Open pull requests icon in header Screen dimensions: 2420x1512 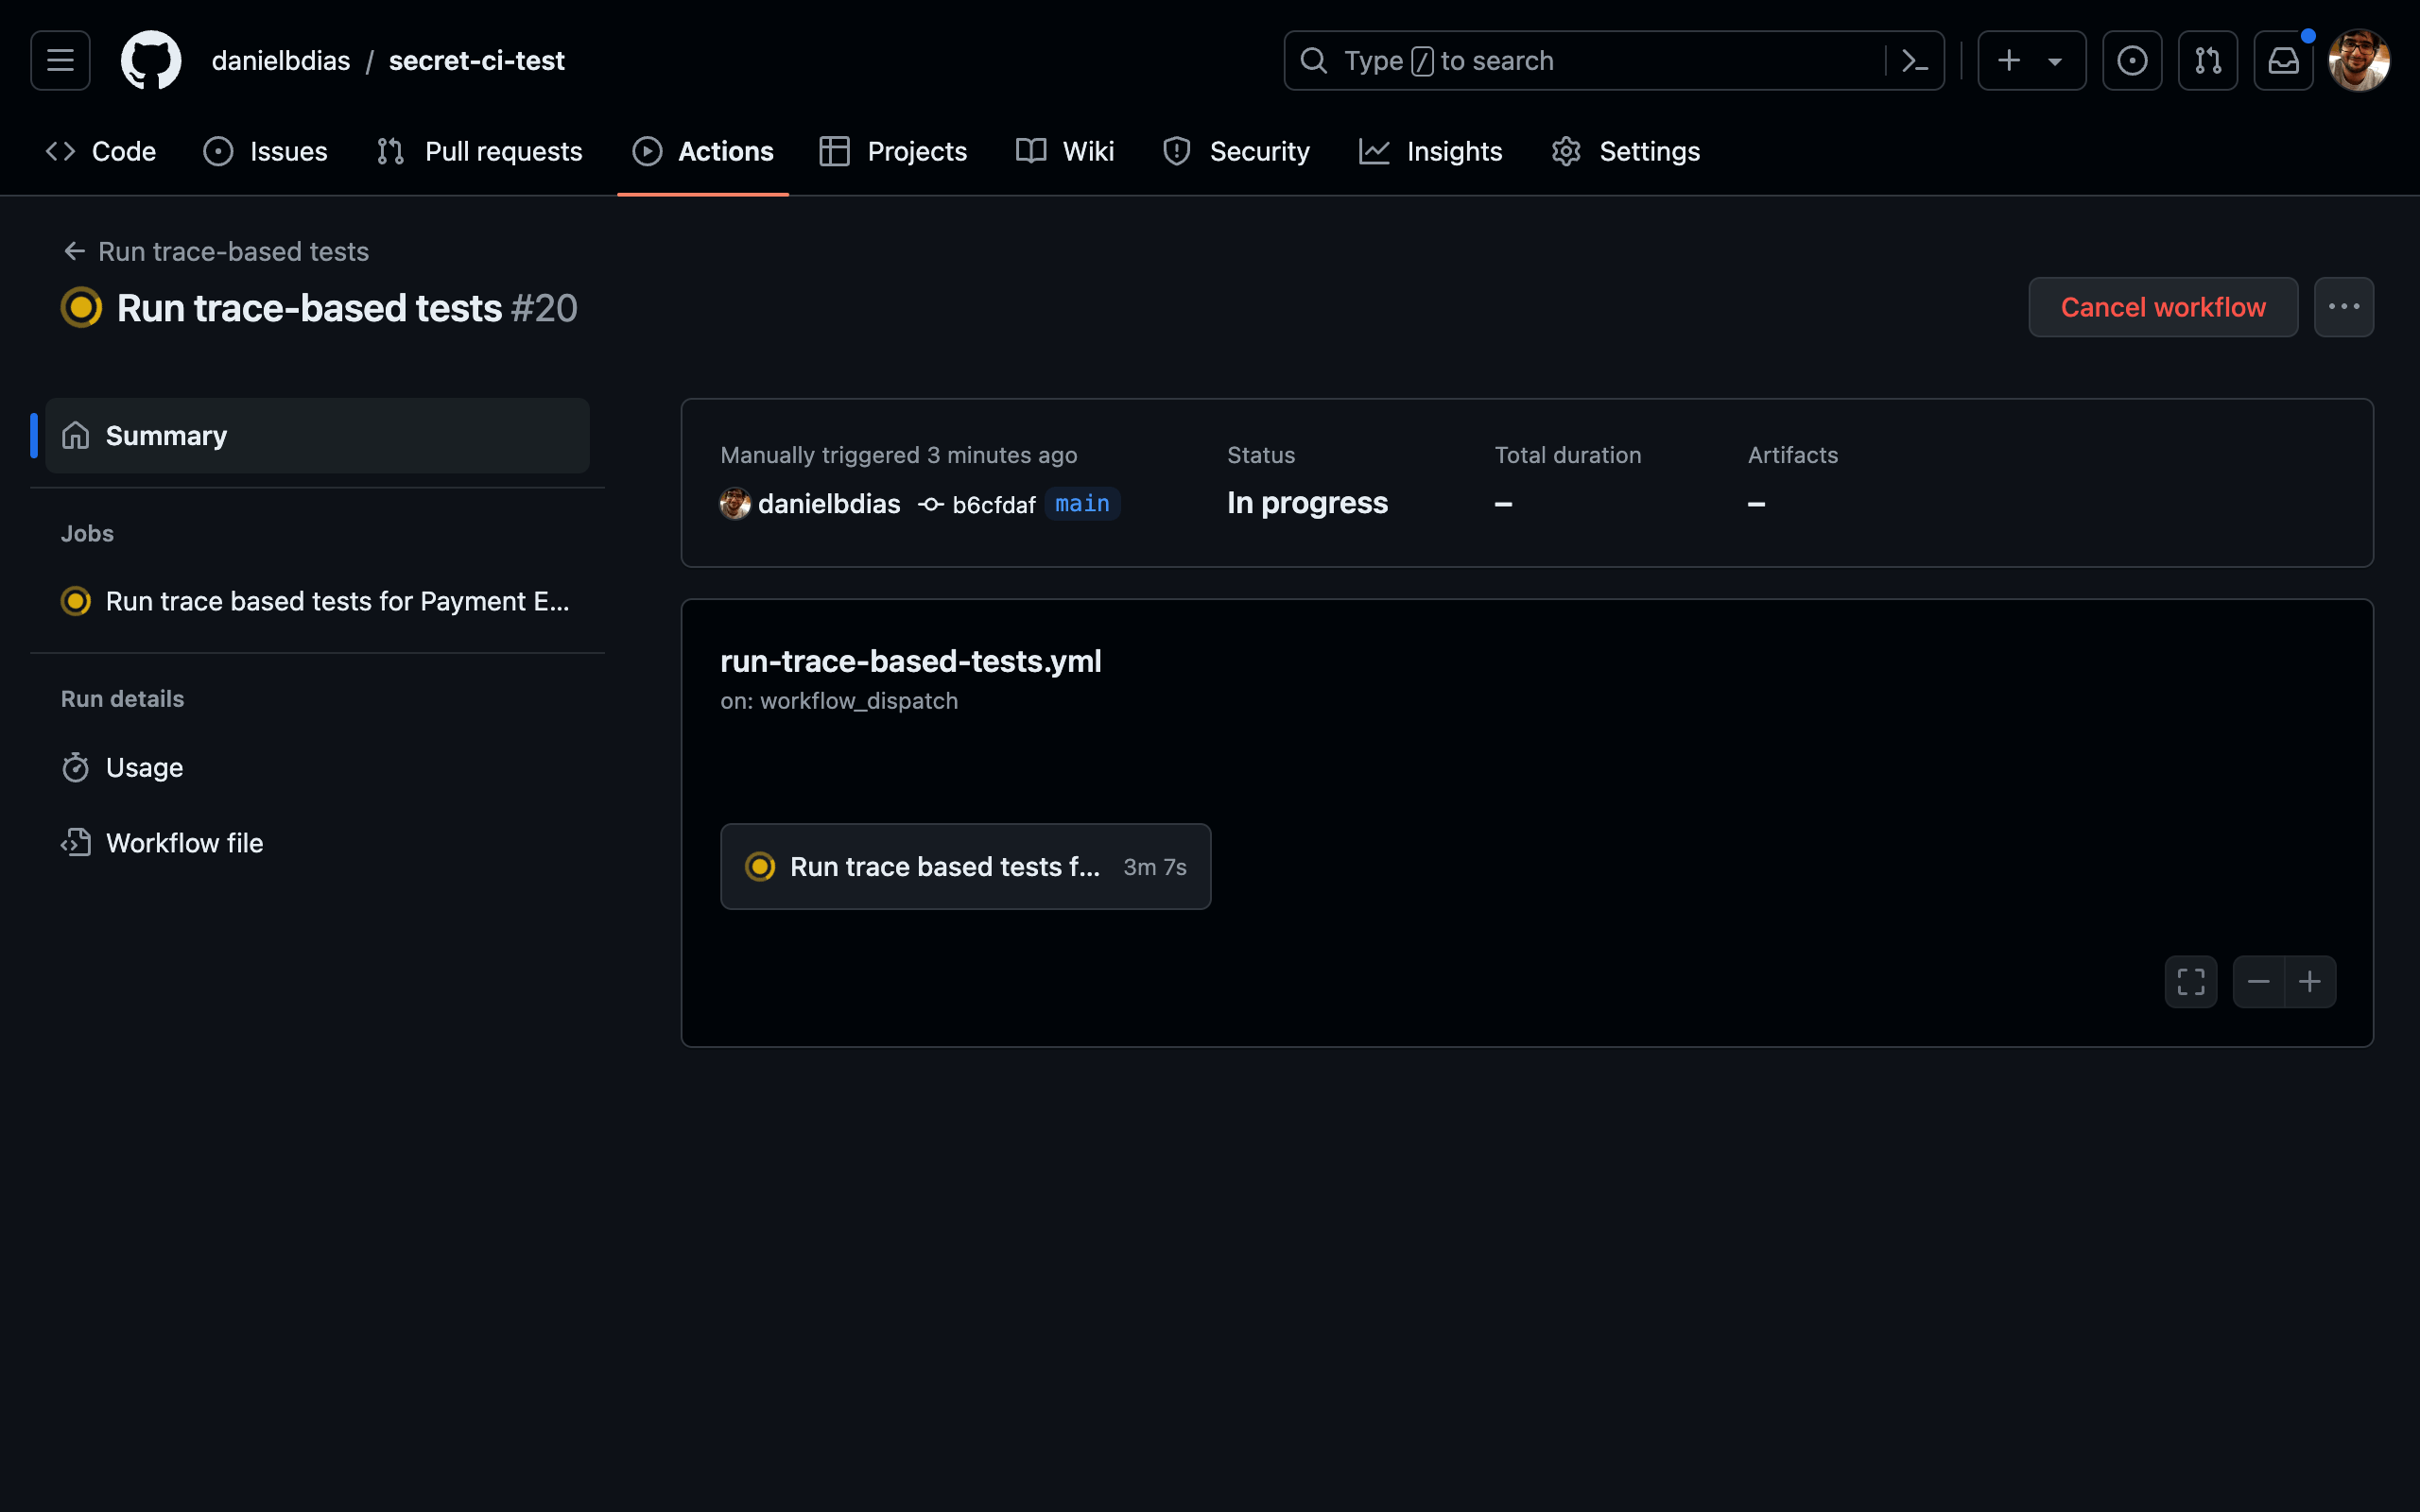[2207, 61]
